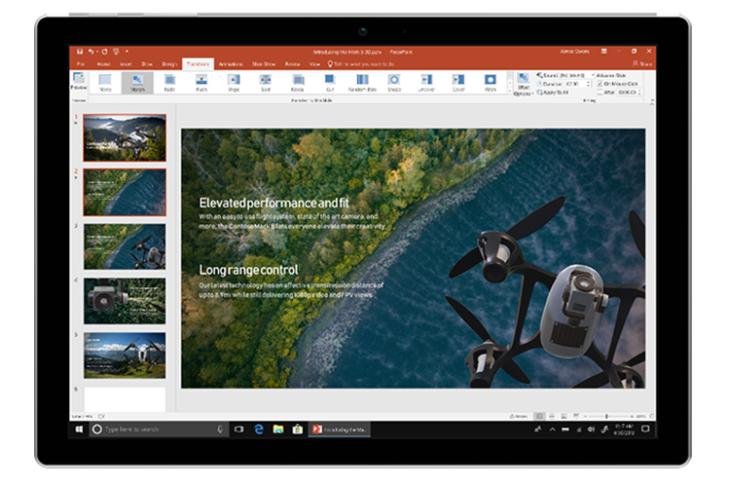Click the Share button
Image resolution: width=730 pixels, height=487 pixels.
coord(642,64)
